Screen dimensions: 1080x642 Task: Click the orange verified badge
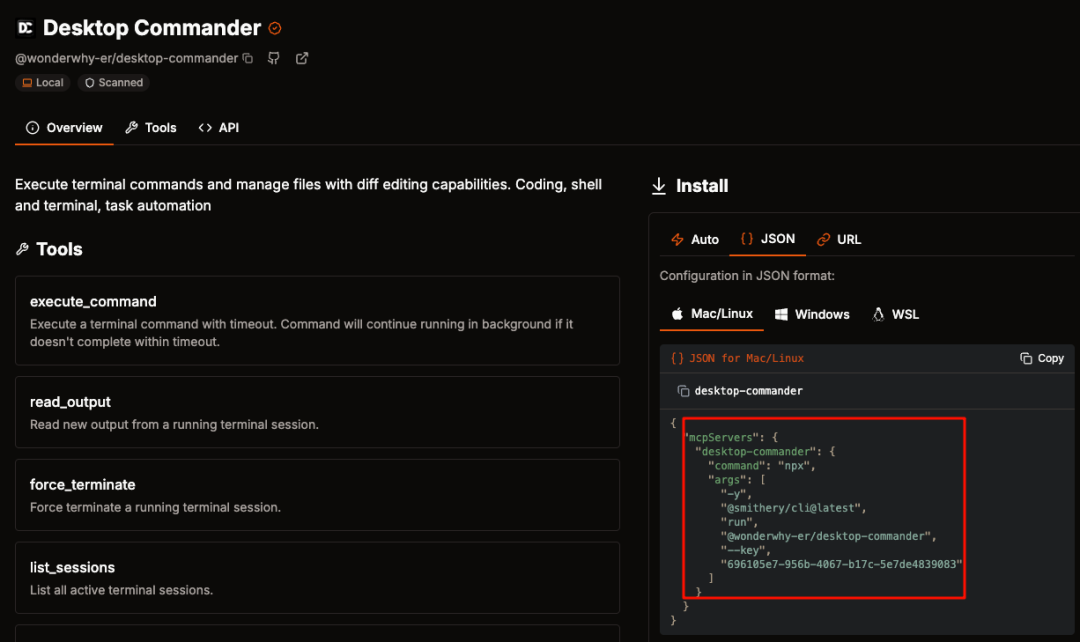[x=275, y=28]
